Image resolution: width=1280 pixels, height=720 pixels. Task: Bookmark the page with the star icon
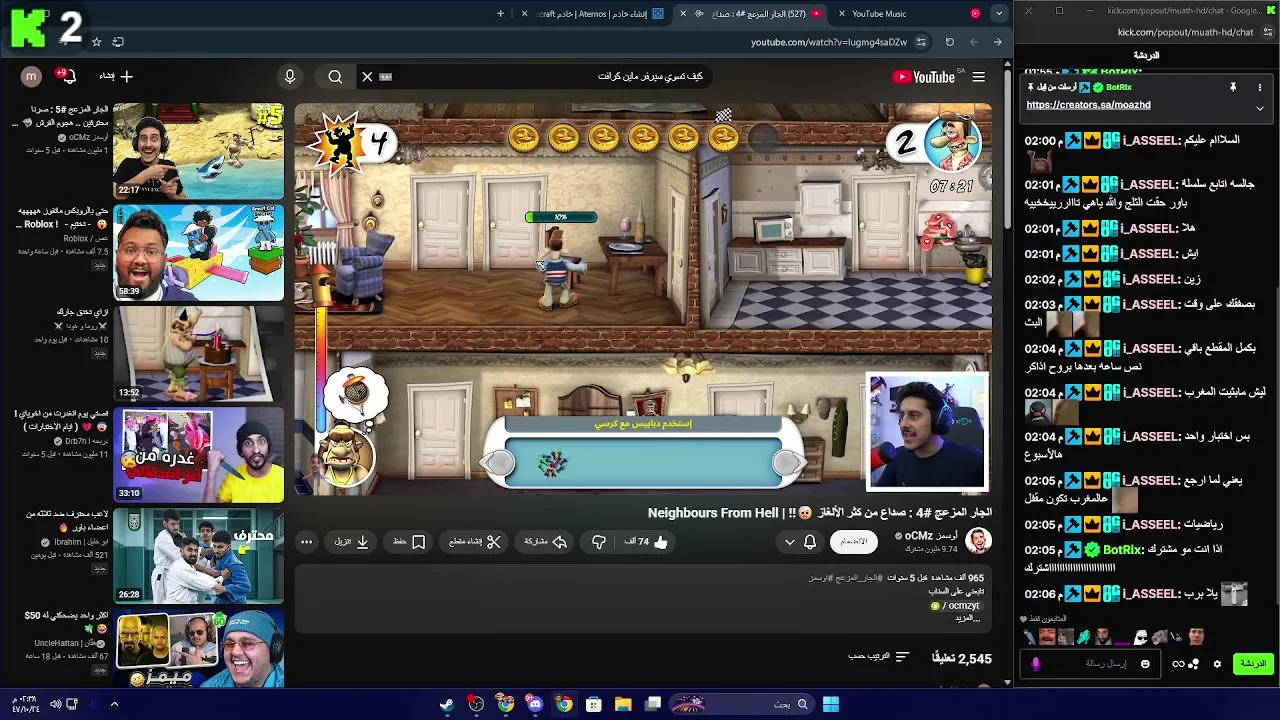96,42
